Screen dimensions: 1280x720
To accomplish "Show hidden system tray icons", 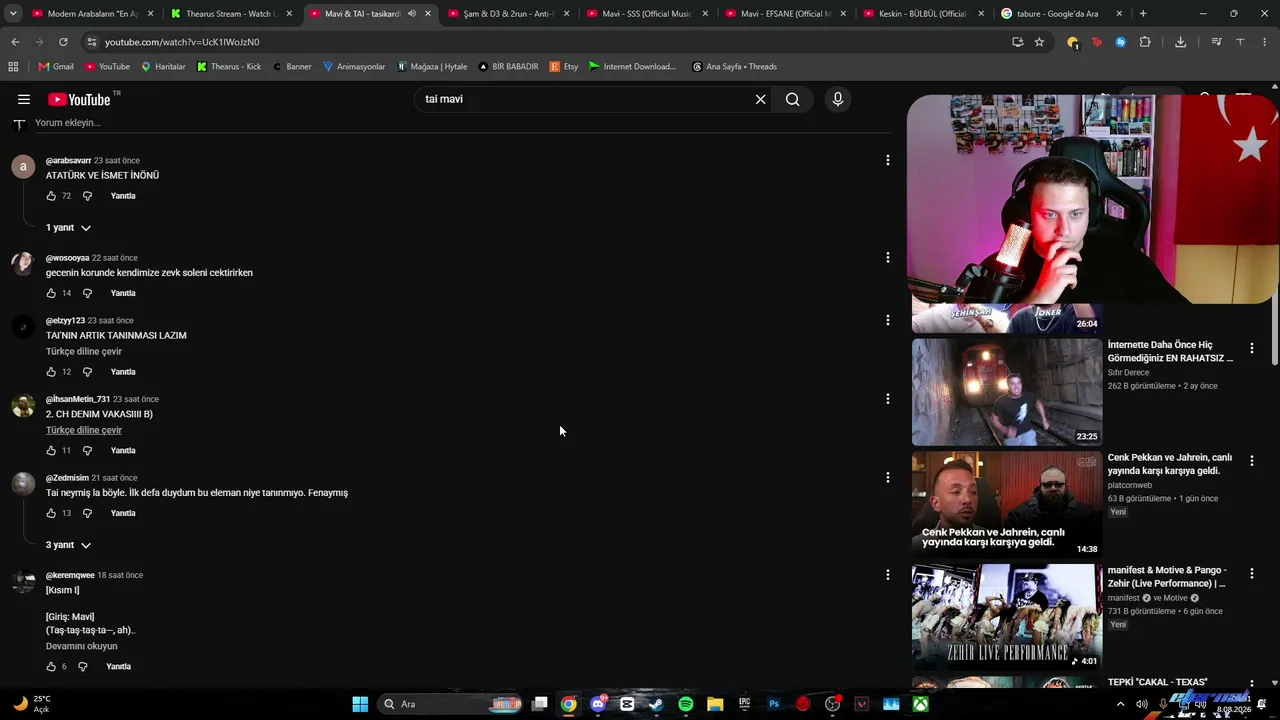I will coord(1121,704).
